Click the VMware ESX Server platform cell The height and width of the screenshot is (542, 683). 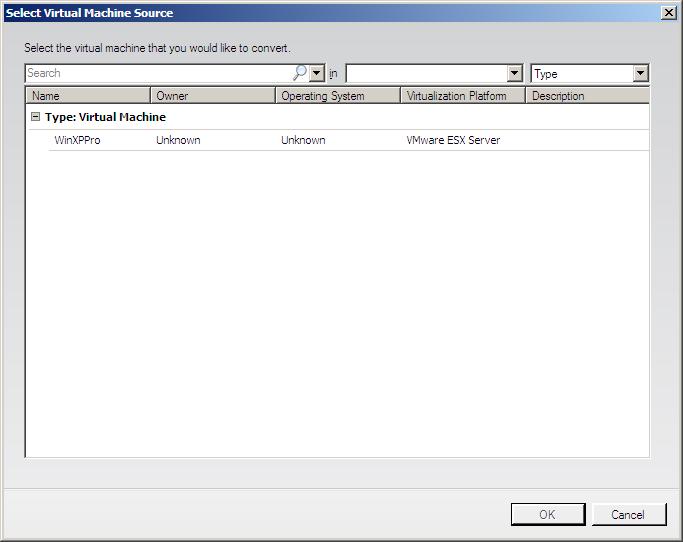[453, 140]
